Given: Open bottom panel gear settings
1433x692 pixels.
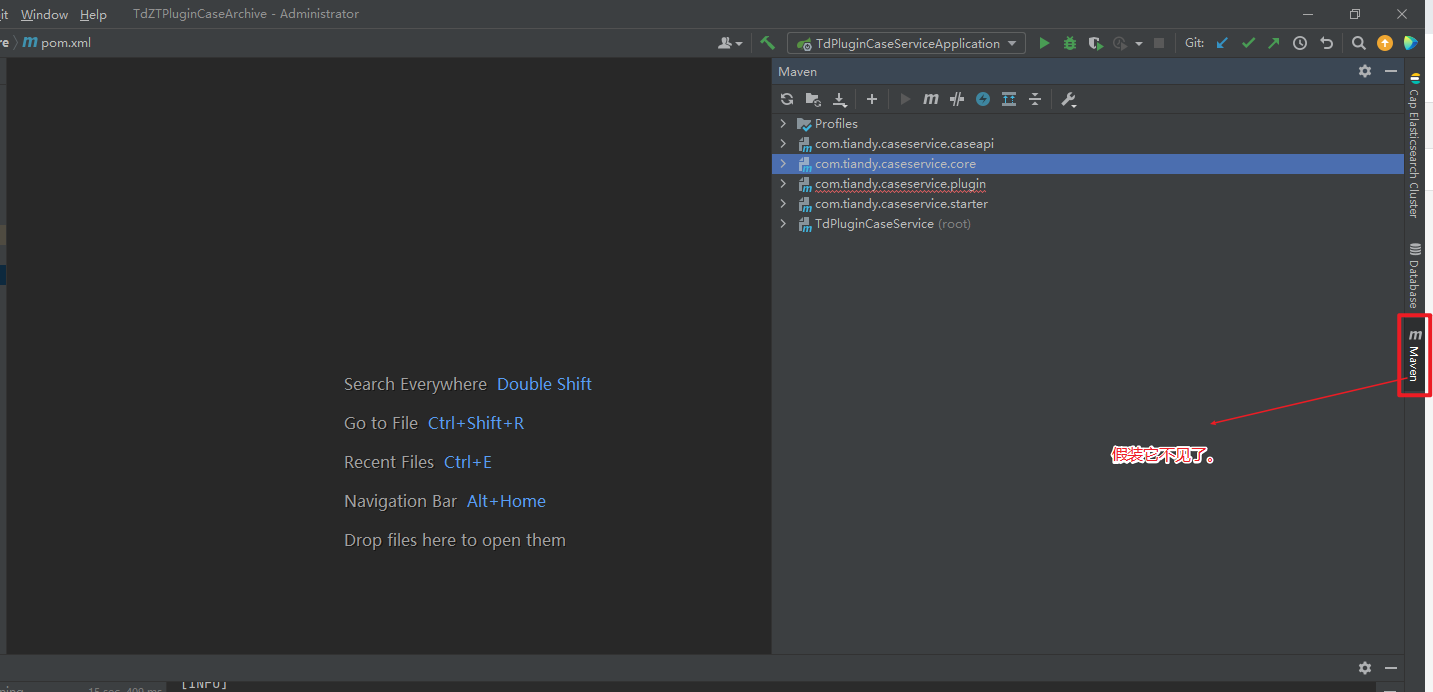Looking at the screenshot, I should pyautogui.click(x=1365, y=667).
